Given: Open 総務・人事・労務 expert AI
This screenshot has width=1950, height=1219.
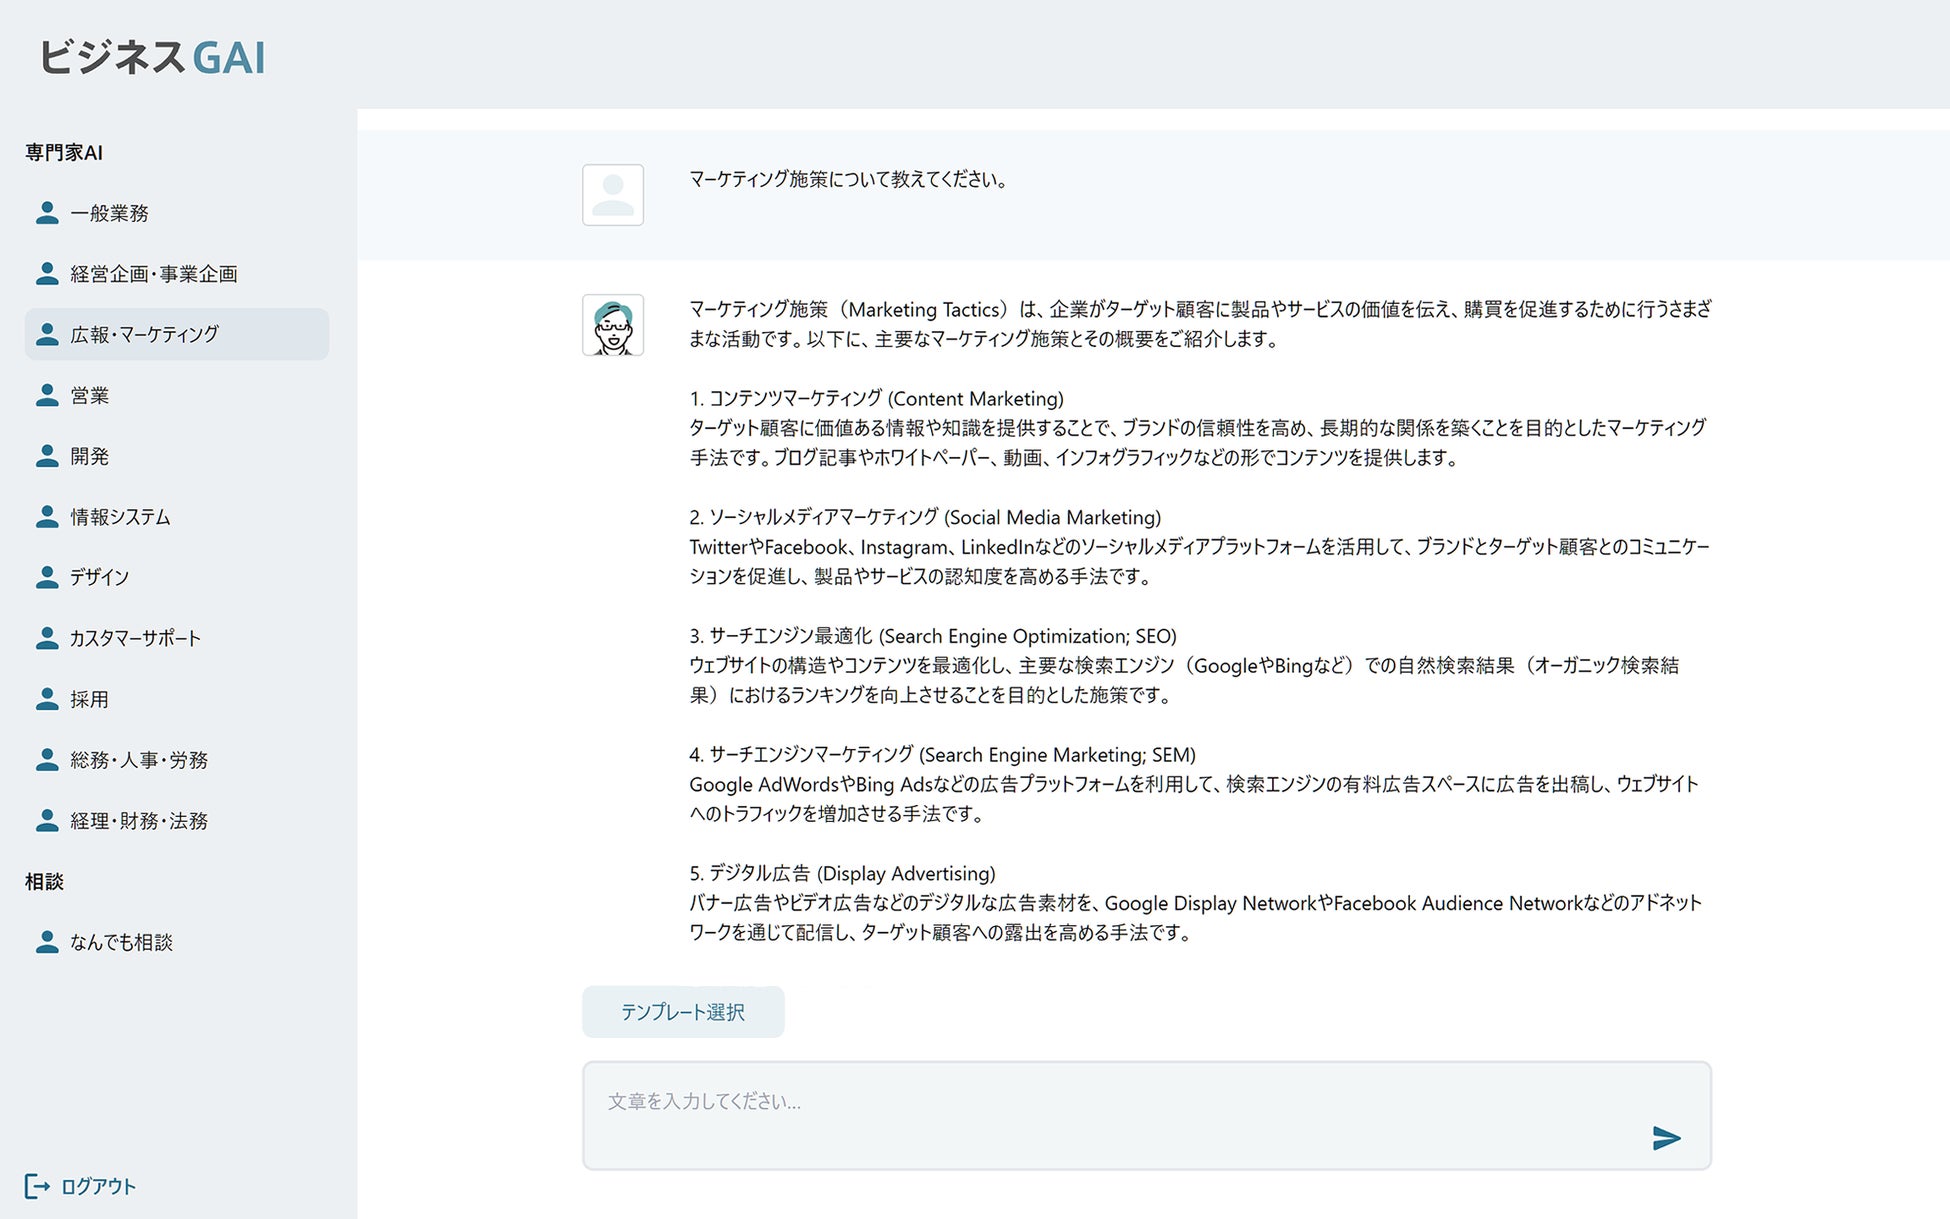Looking at the screenshot, I should [139, 760].
